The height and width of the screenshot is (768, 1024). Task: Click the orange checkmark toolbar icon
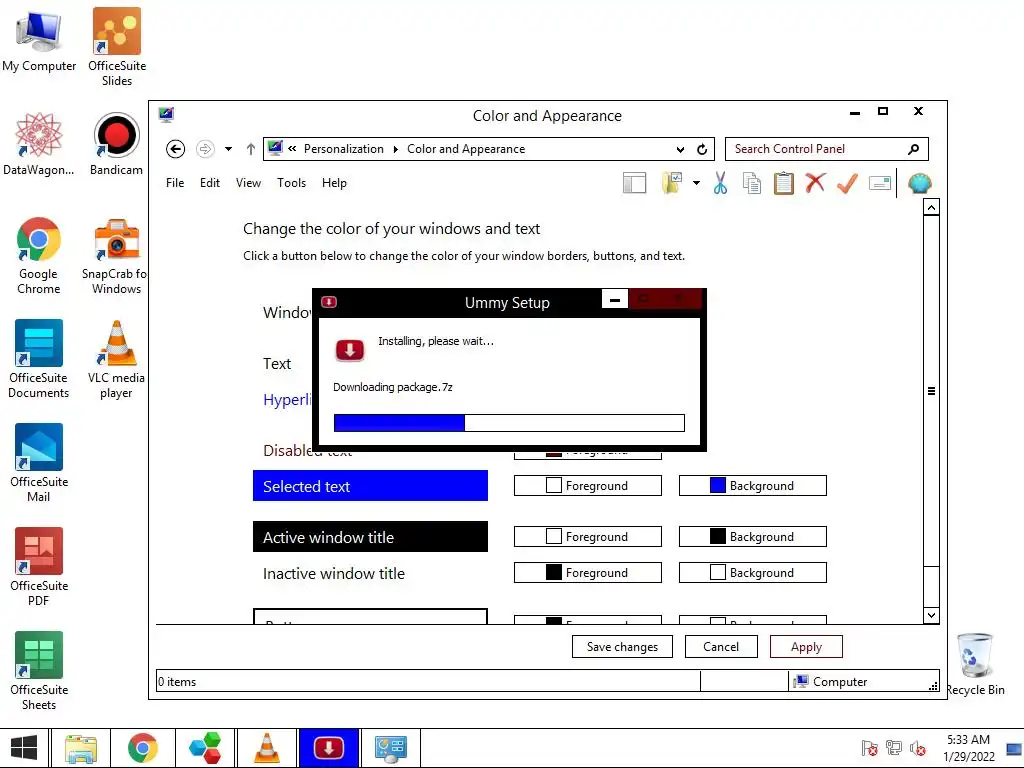pyautogui.click(x=847, y=183)
